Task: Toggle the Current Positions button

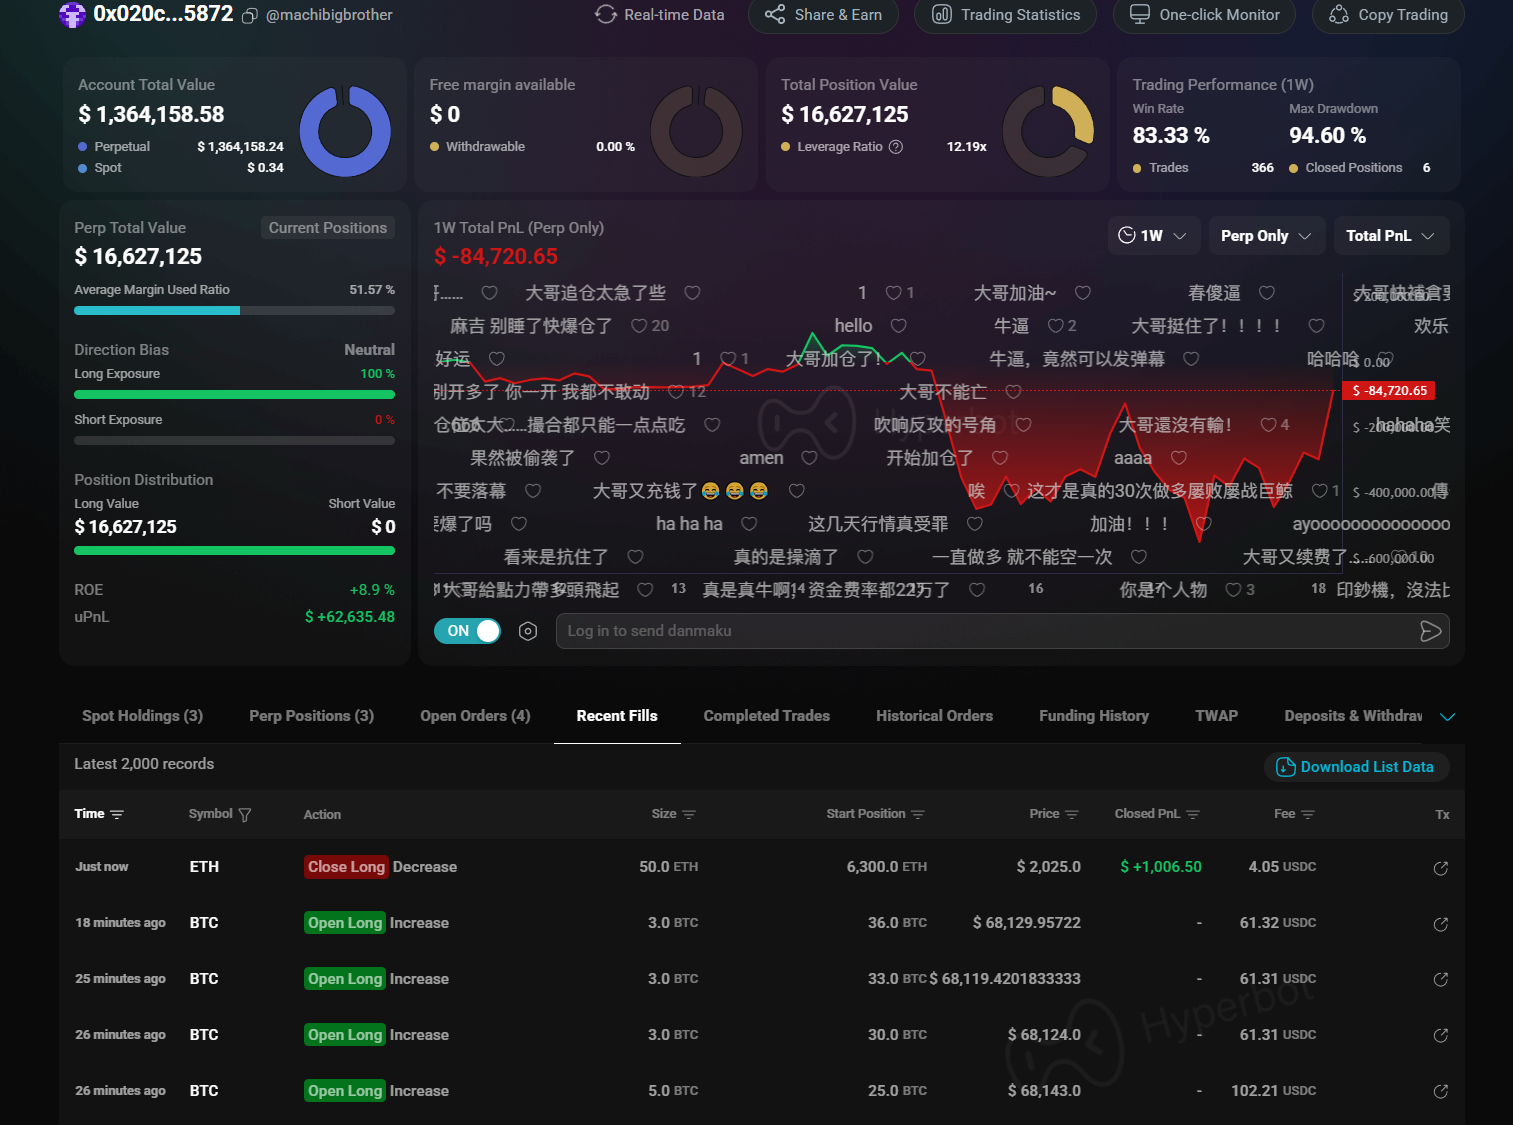Action: point(327,228)
